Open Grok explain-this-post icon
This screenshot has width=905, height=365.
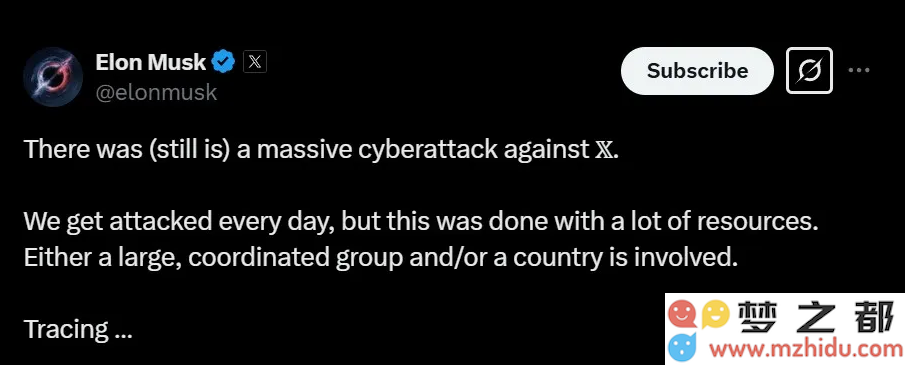[809, 70]
